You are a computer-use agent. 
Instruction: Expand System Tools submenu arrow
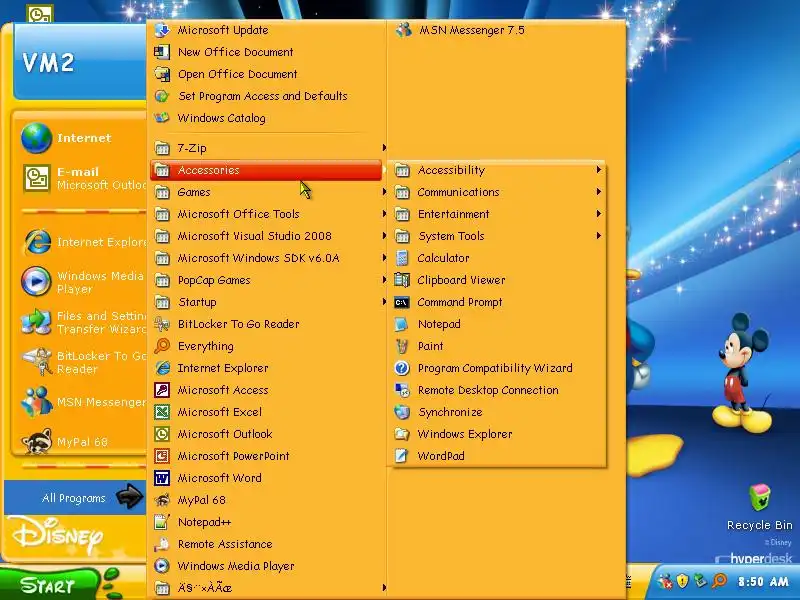point(598,236)
